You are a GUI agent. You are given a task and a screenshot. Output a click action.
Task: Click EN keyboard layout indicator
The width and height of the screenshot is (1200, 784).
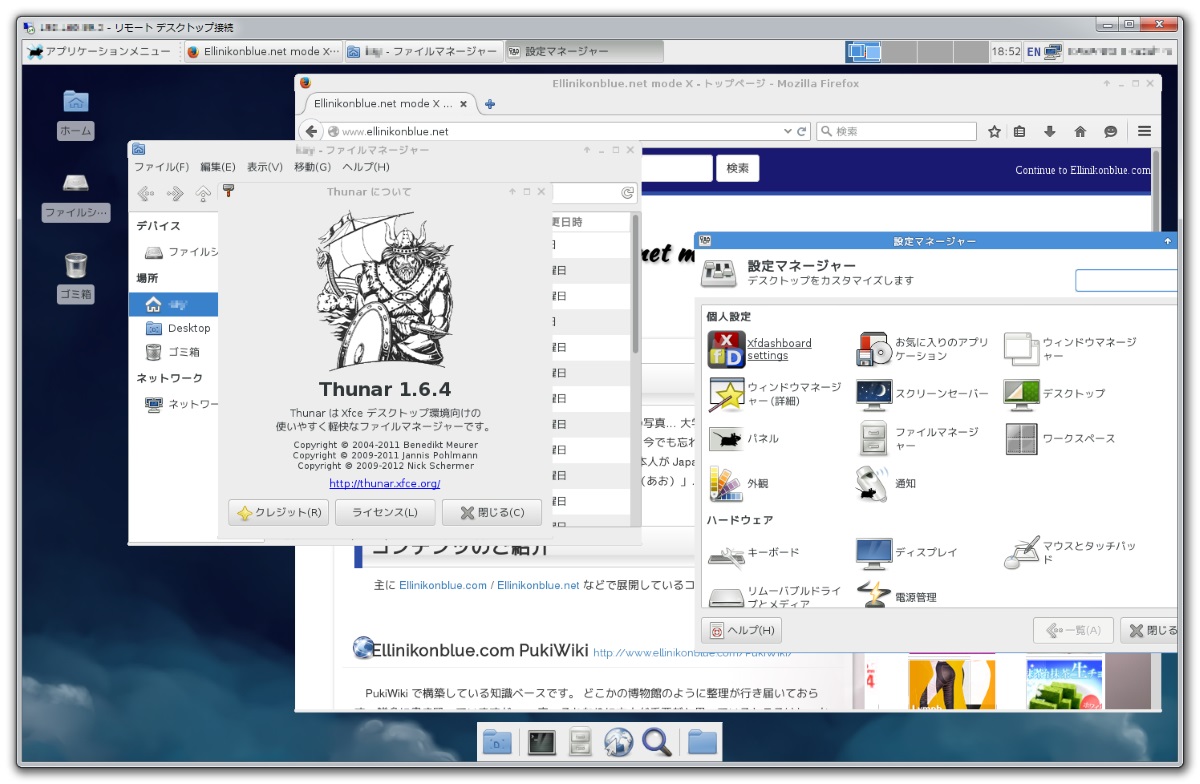1034,51
